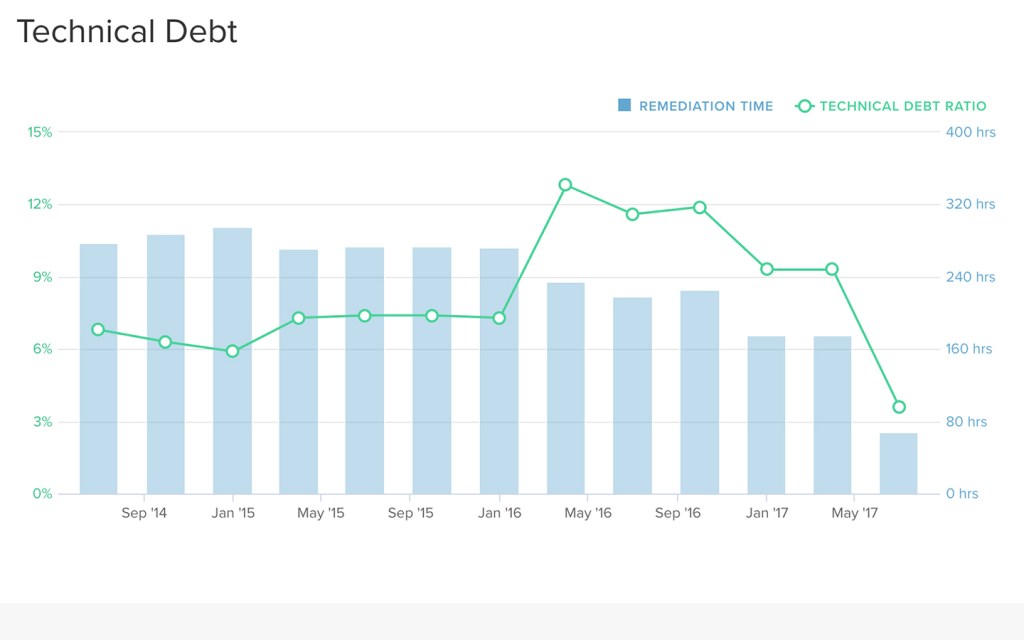The width and height of the screenshot is (1024, 640).
Task: Click the line point above Sep '14
Action: coord(165,342)
